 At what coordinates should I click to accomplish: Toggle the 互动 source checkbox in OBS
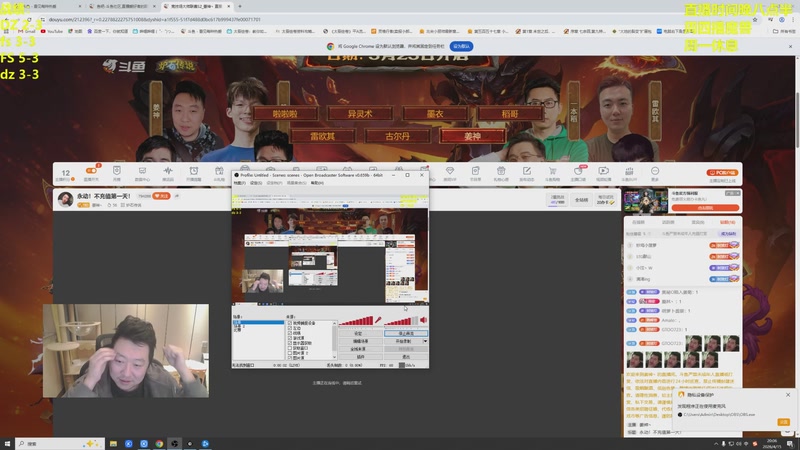tap(290, 328)
